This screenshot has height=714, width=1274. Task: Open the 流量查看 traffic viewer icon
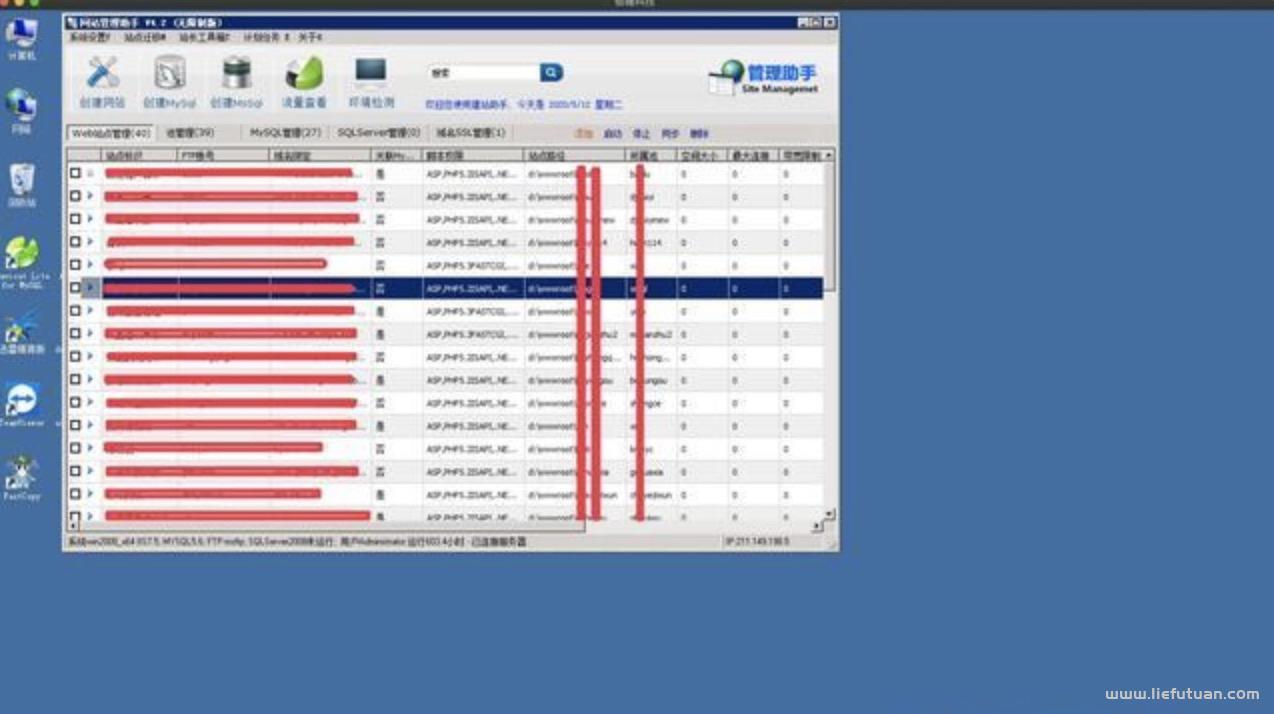(304, 80)
